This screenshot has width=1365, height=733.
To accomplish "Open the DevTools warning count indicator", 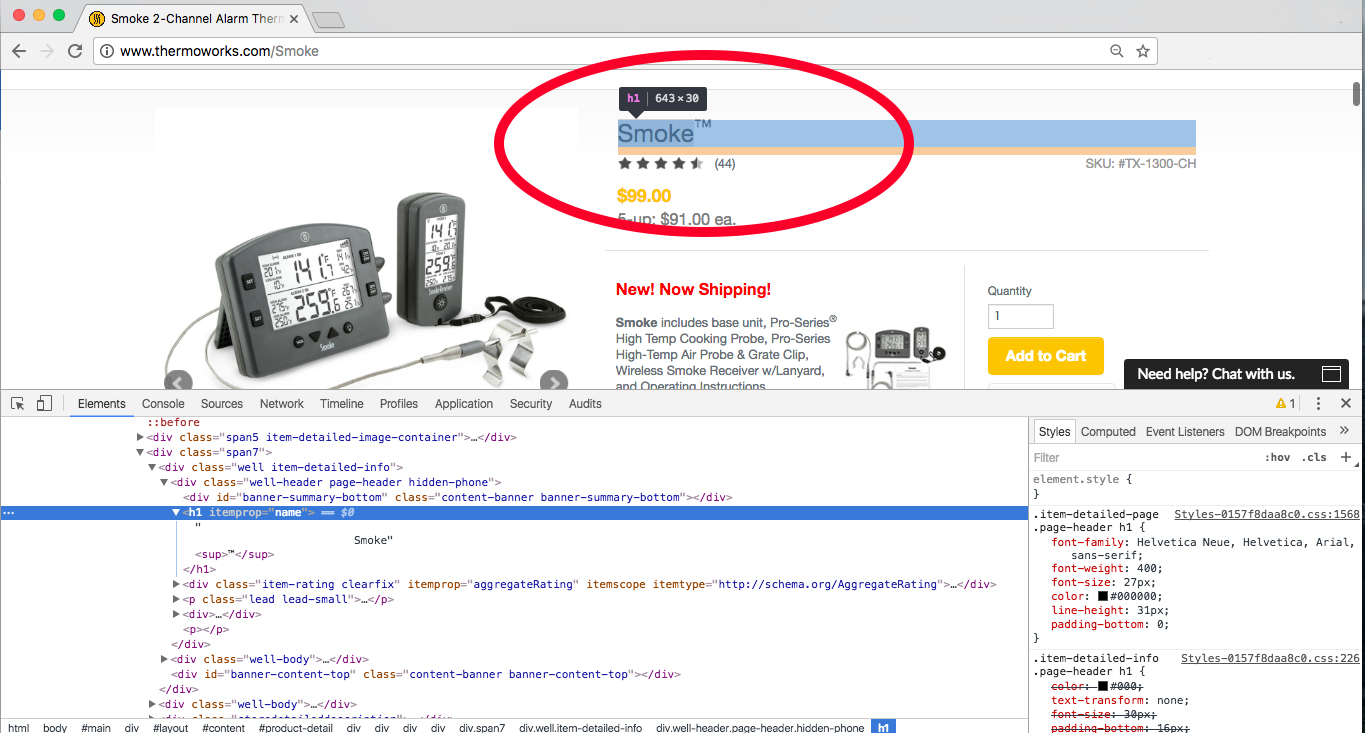I will pyautogui.click(x=1286, y=404).
